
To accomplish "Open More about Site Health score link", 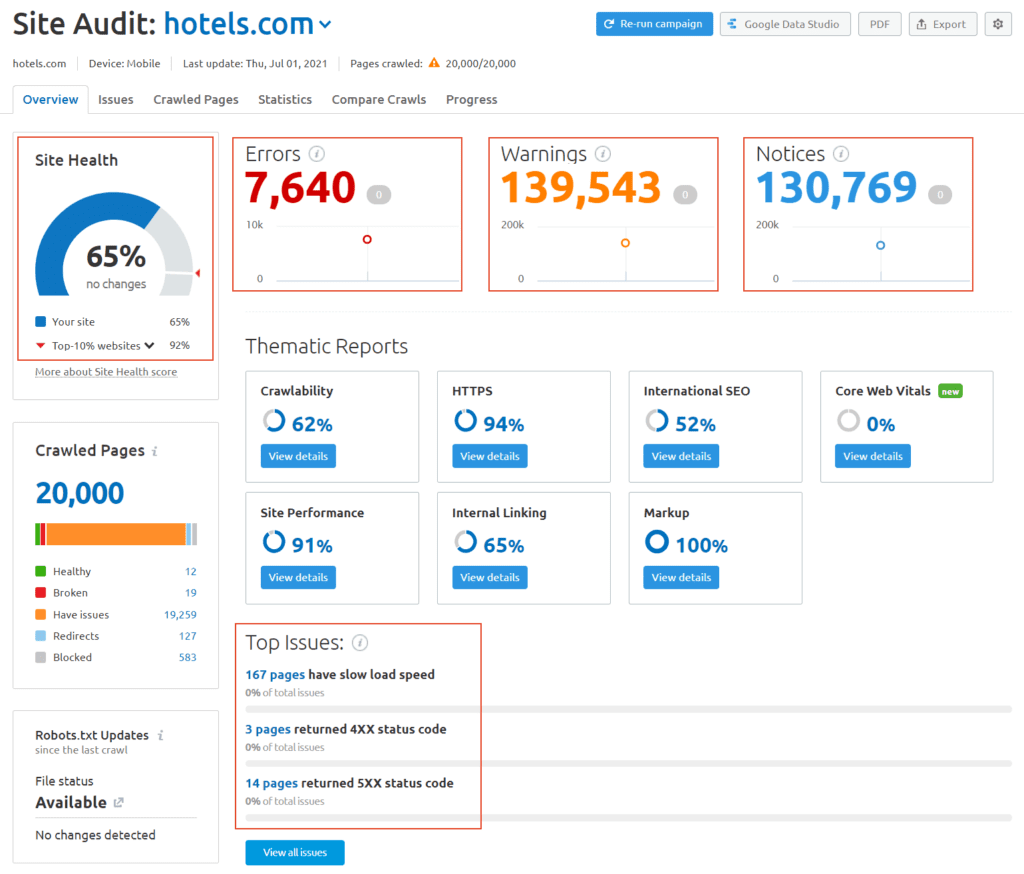I will pos(106,372).
